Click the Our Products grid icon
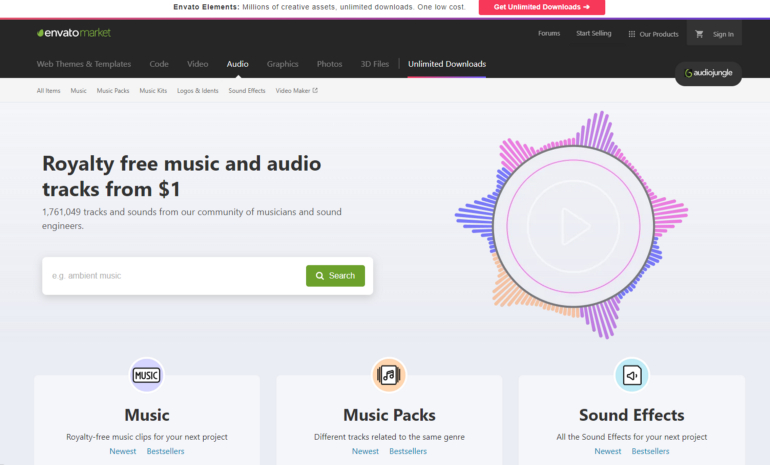The width and height of the screenshot is (770, 465). pos(632,34)
